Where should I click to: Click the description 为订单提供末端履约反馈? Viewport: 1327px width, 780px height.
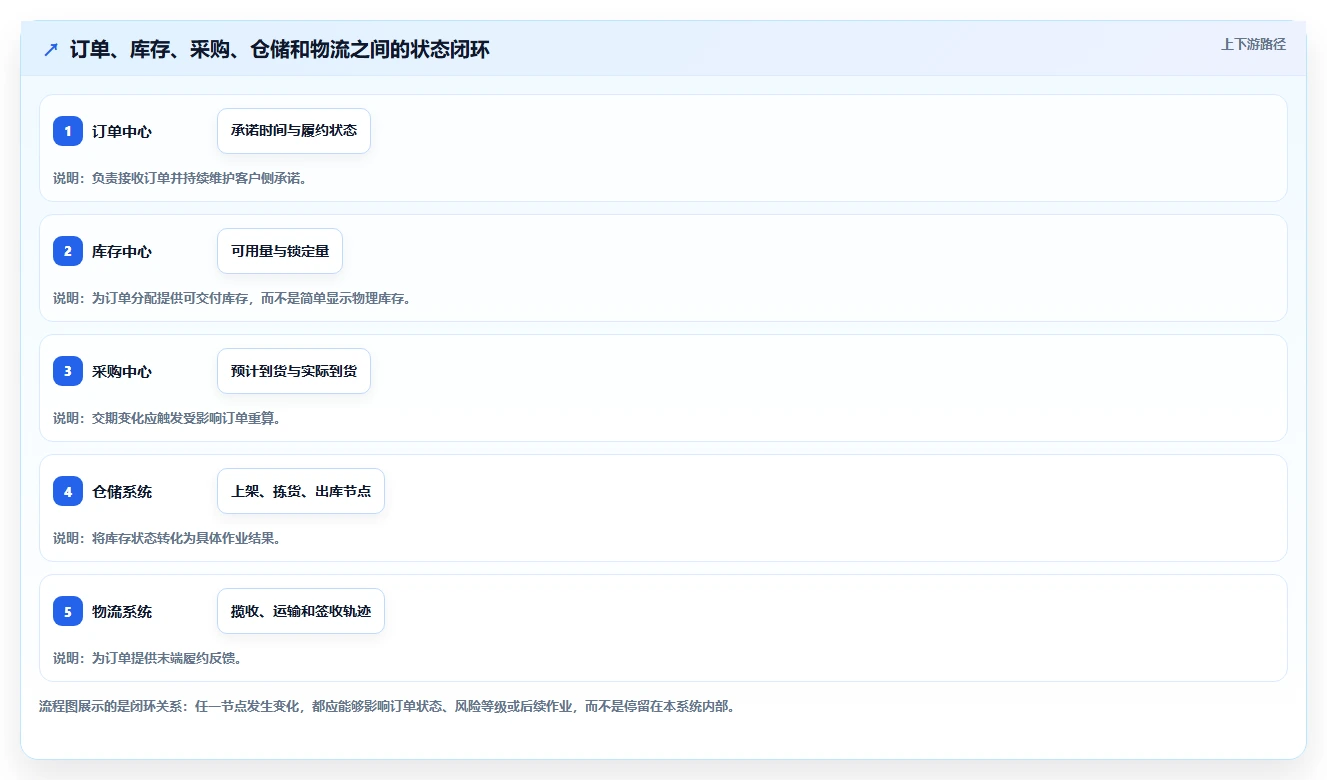148,658
